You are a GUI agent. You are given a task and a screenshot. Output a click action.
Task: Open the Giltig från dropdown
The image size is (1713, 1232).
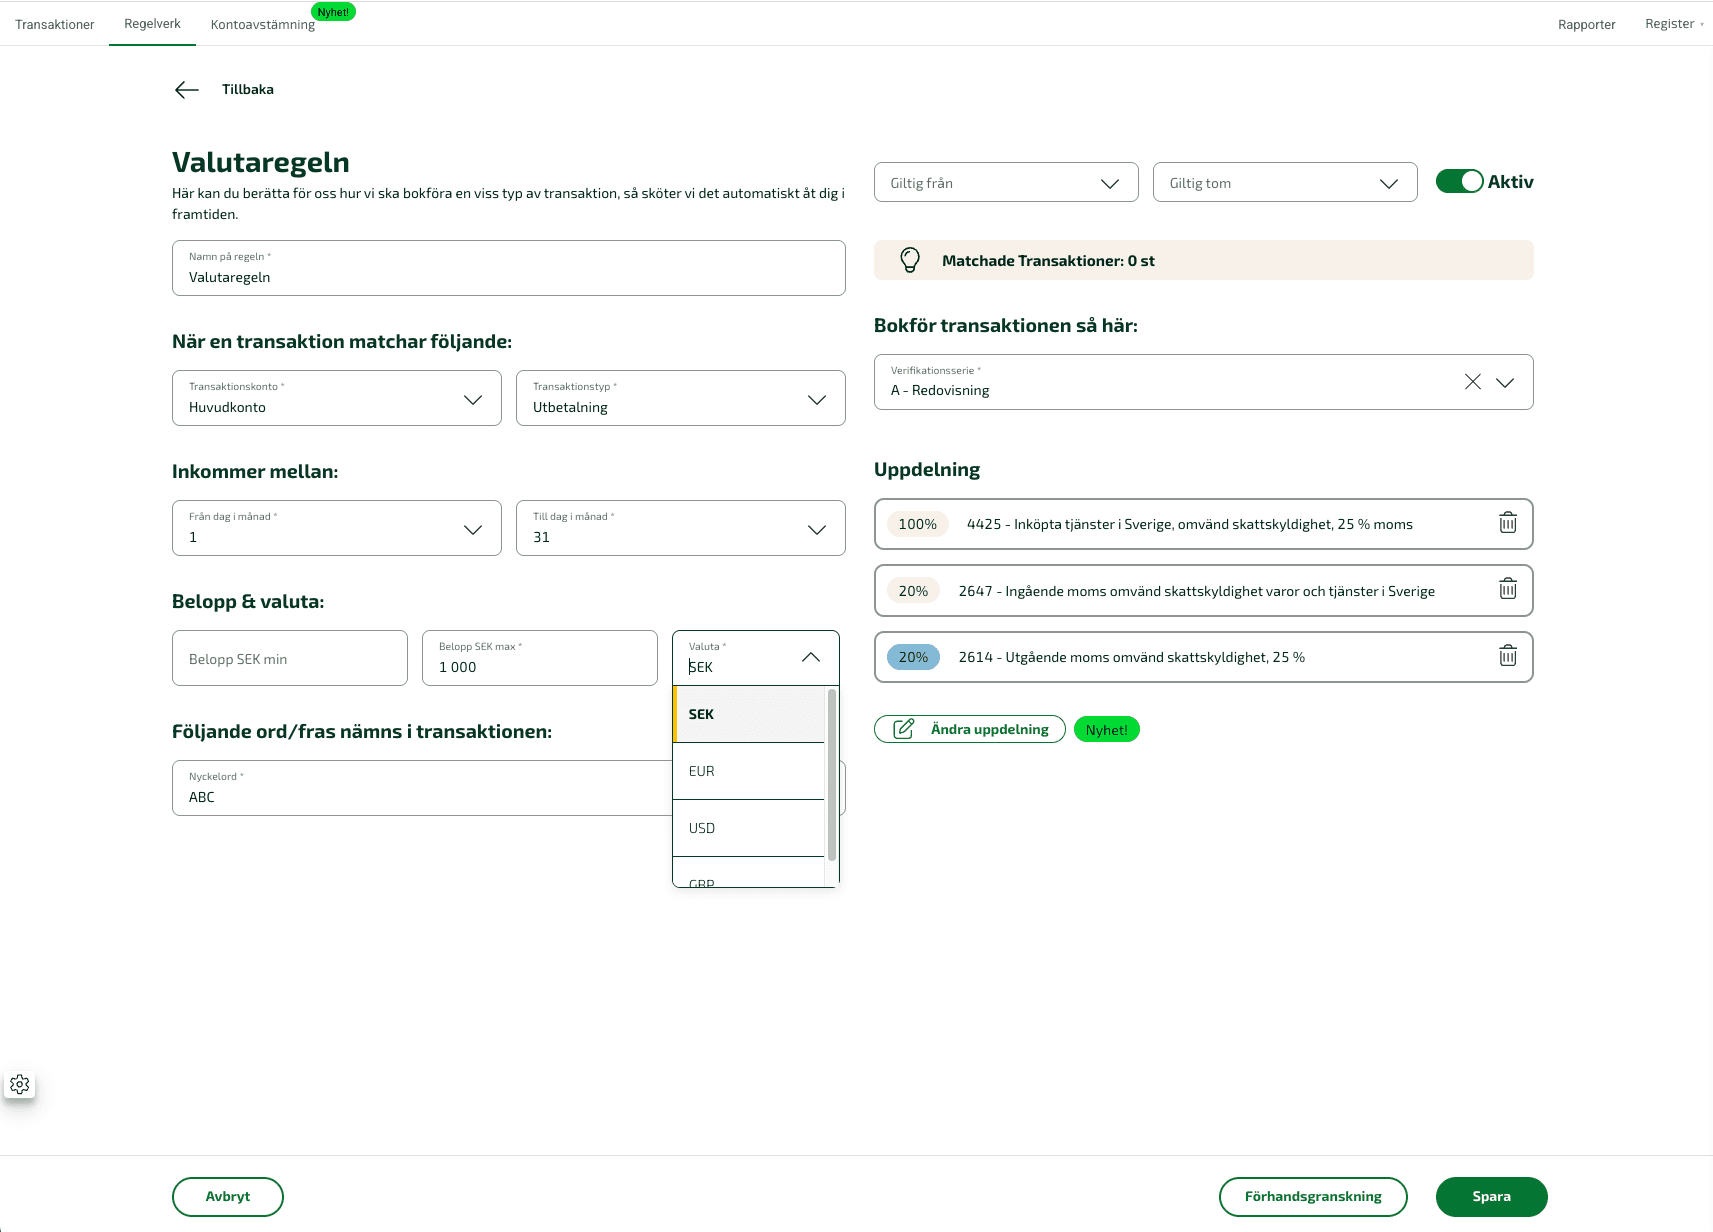1006,183
